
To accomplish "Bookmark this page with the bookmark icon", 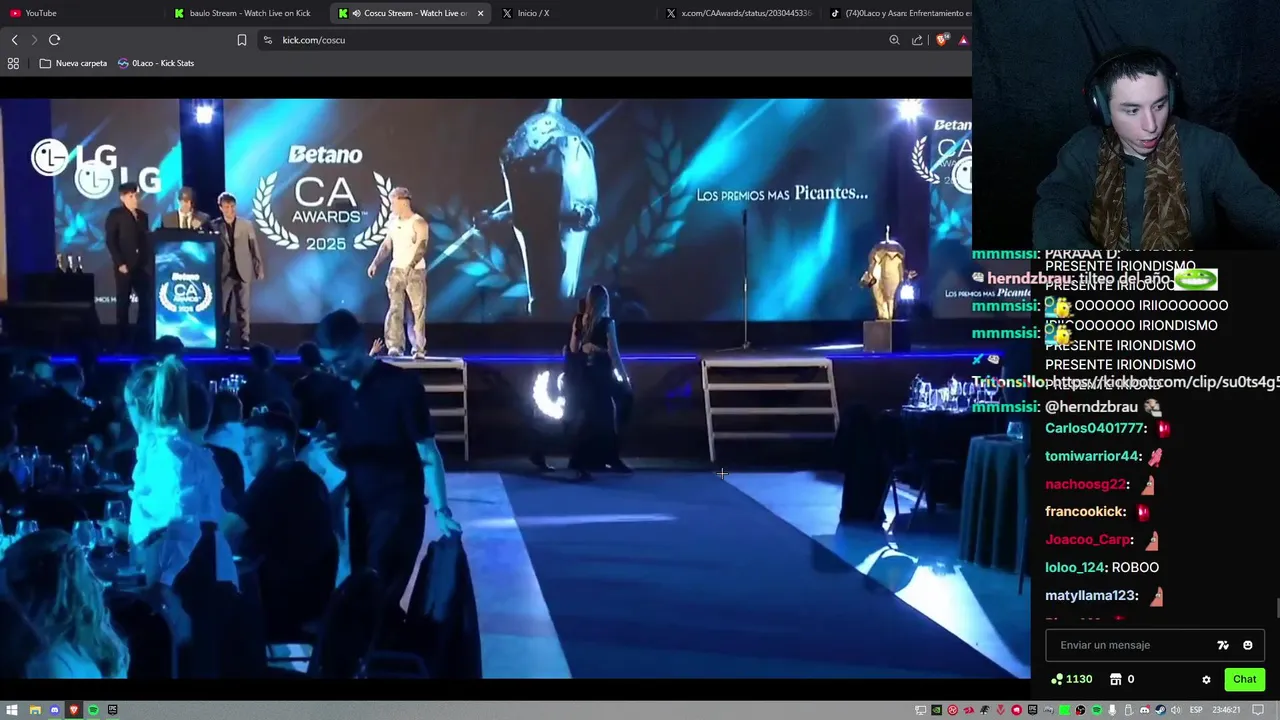I will [x=241, y=40].
